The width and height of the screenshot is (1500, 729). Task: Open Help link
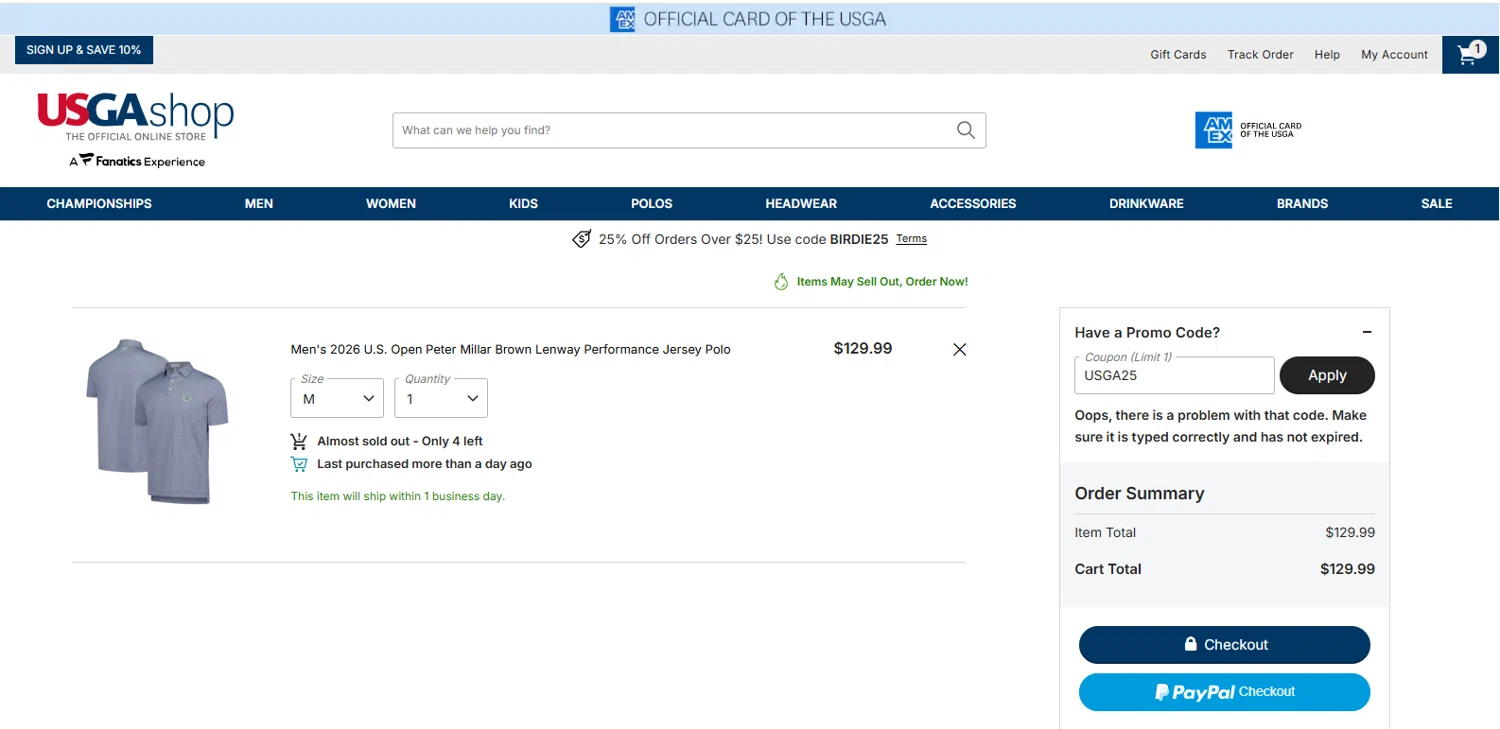click(x=1327, y=55)
